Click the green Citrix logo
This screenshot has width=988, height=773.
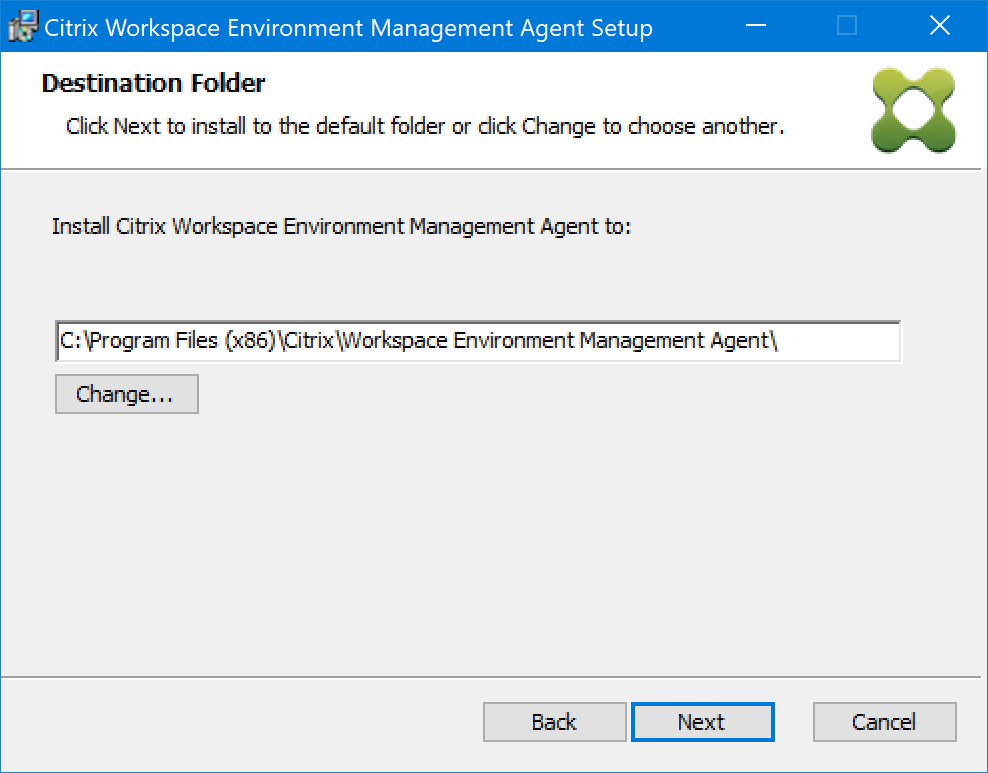click(913, 110)
